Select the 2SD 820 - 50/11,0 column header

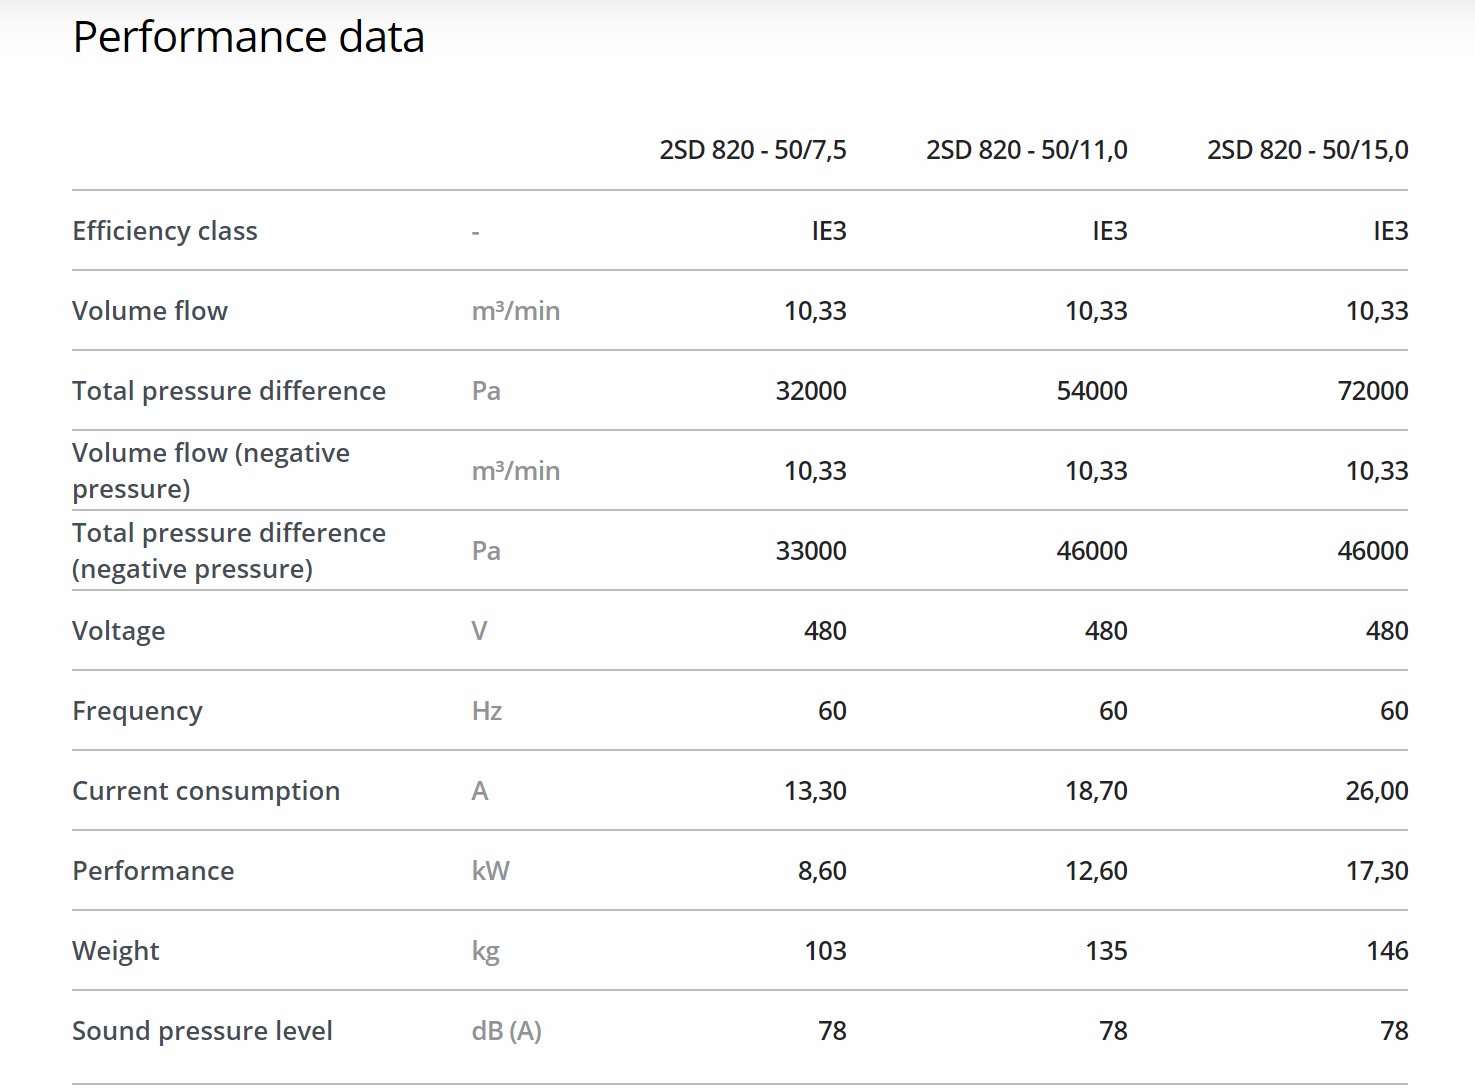point(1026,150)
